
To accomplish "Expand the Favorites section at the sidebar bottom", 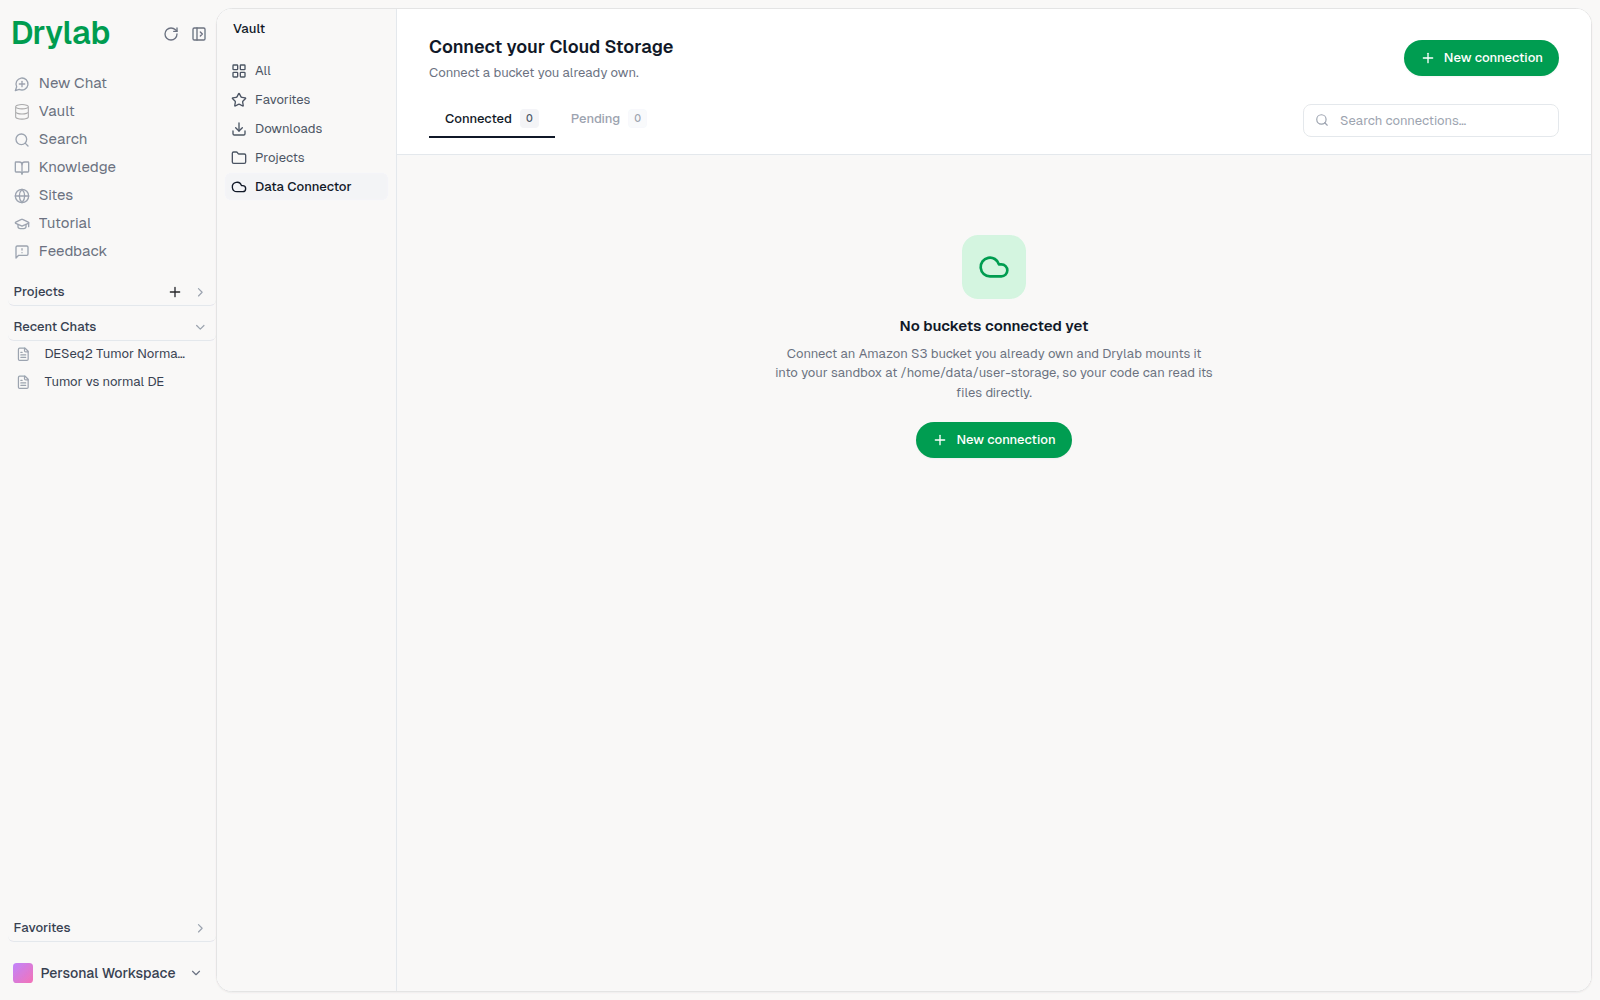I will tap(200, 928).
